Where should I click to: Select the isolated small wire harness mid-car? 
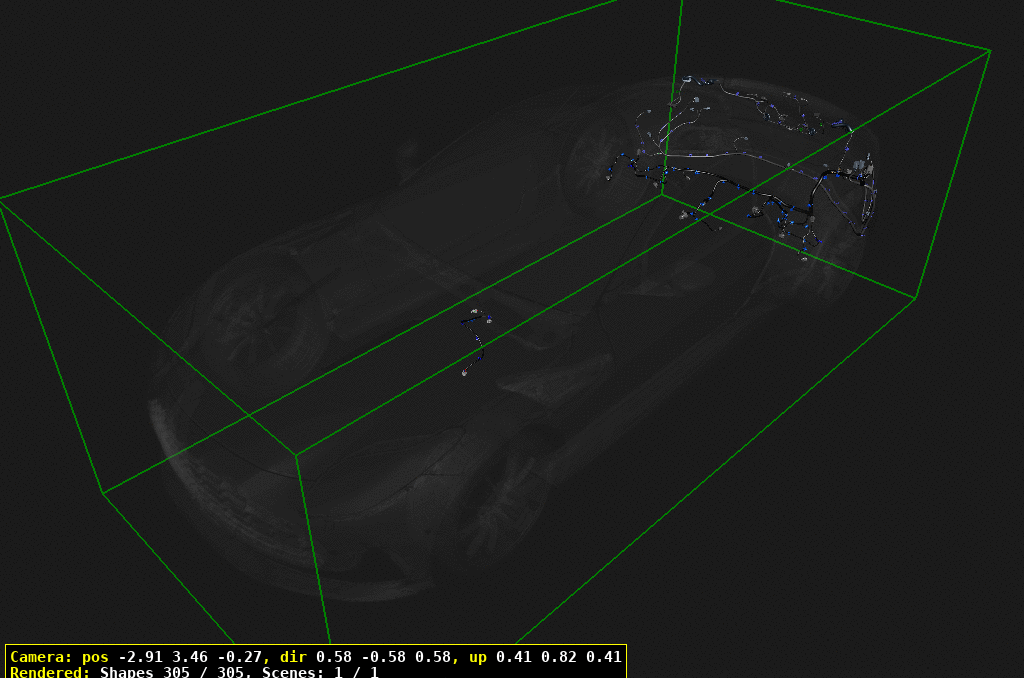[476, 342]
